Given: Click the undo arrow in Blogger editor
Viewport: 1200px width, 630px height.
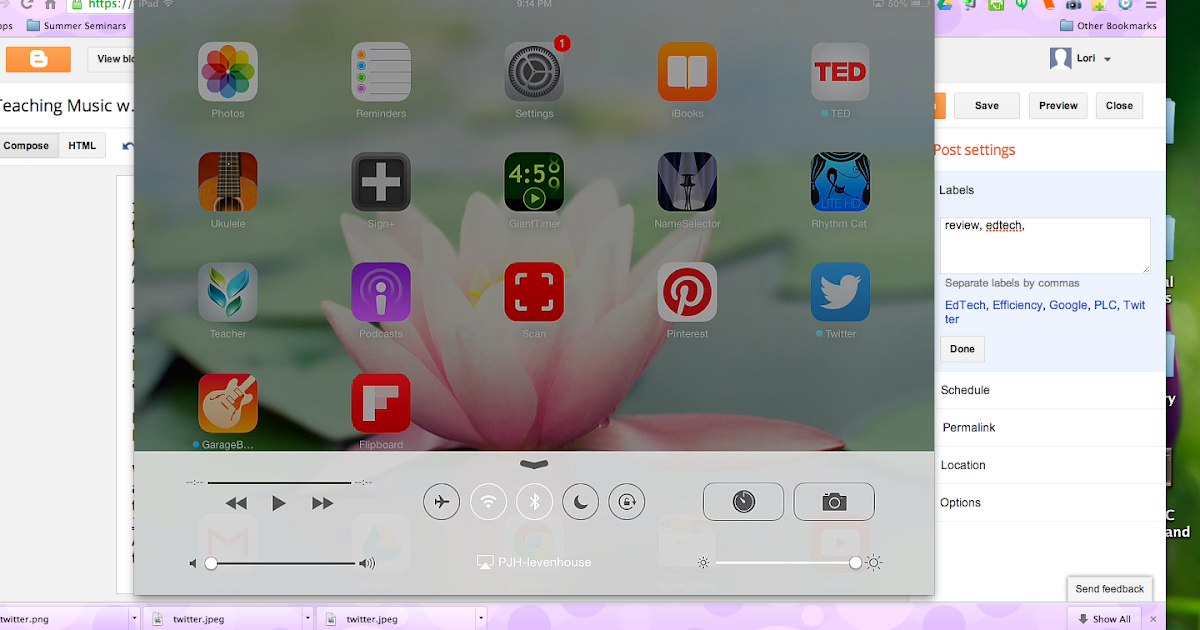Looking at the screenshot, I should (126, 146).
